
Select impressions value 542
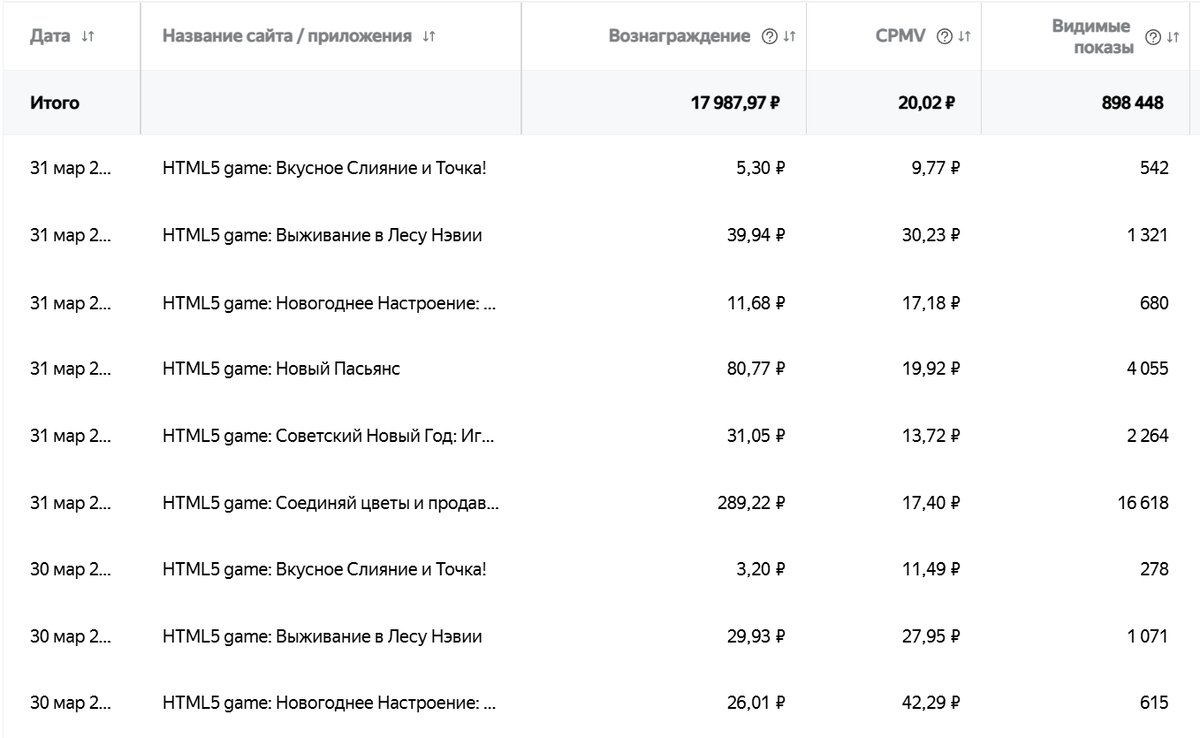(1154, 168)
